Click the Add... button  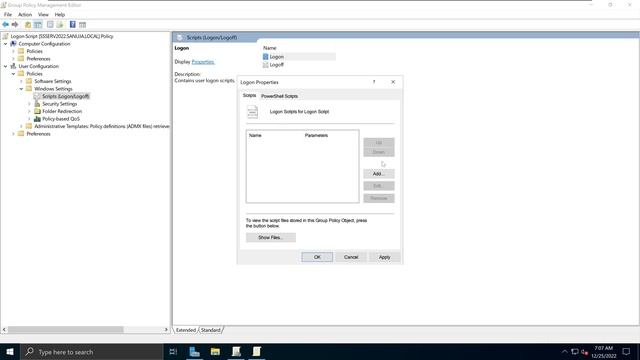(379, 173)
